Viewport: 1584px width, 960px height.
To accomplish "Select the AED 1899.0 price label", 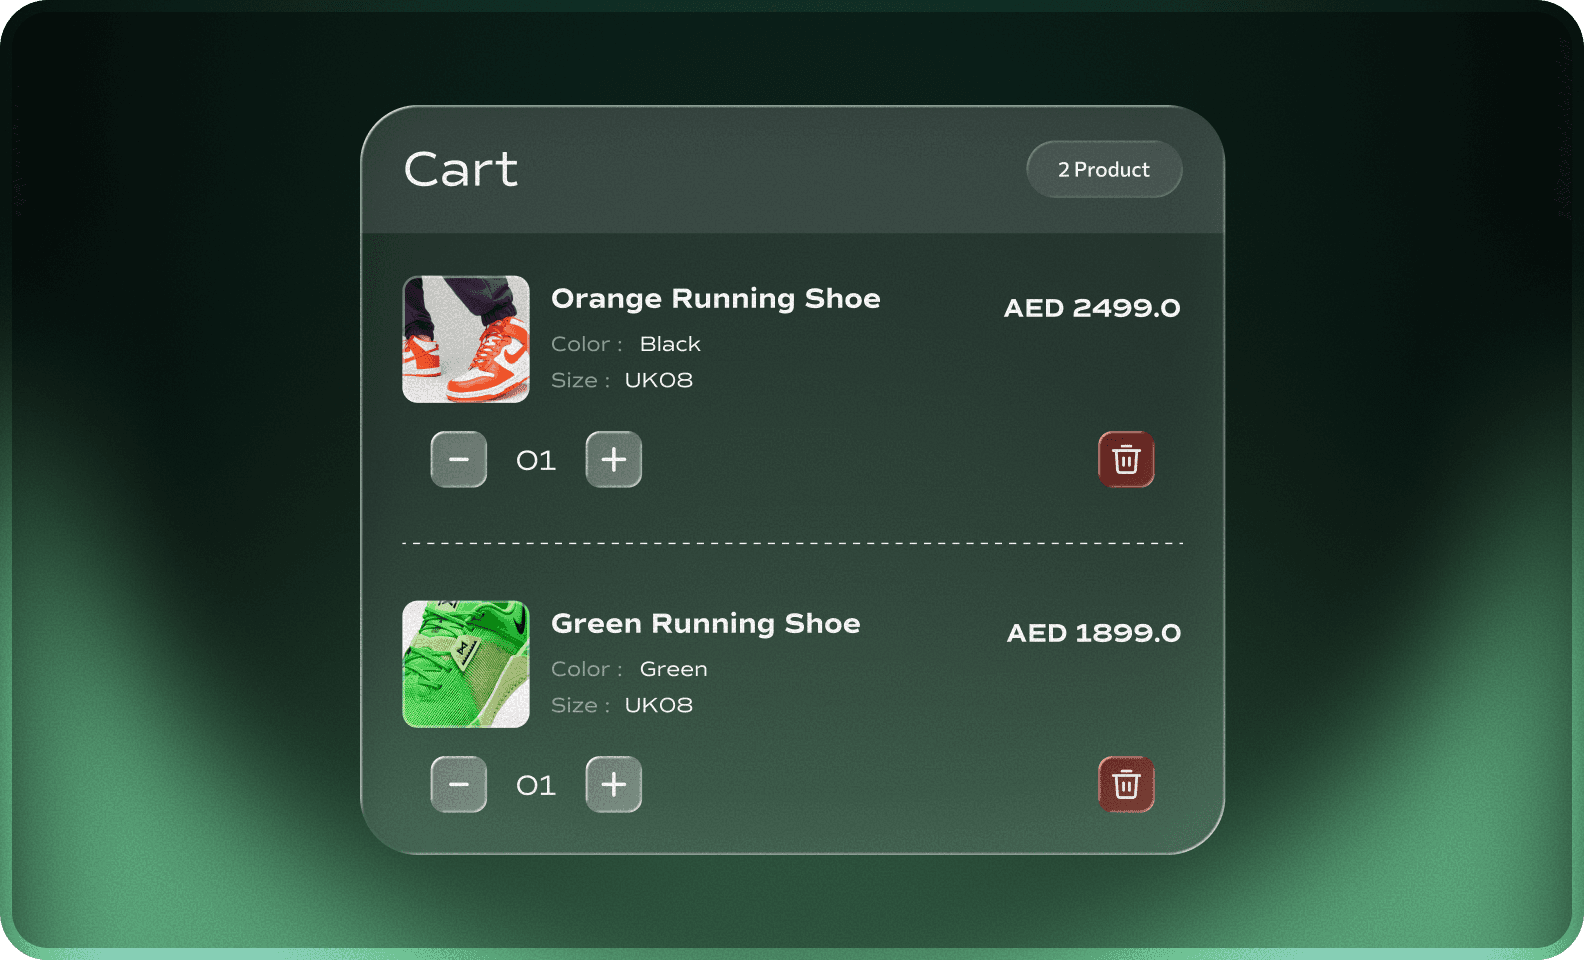I will point(1092,632).
